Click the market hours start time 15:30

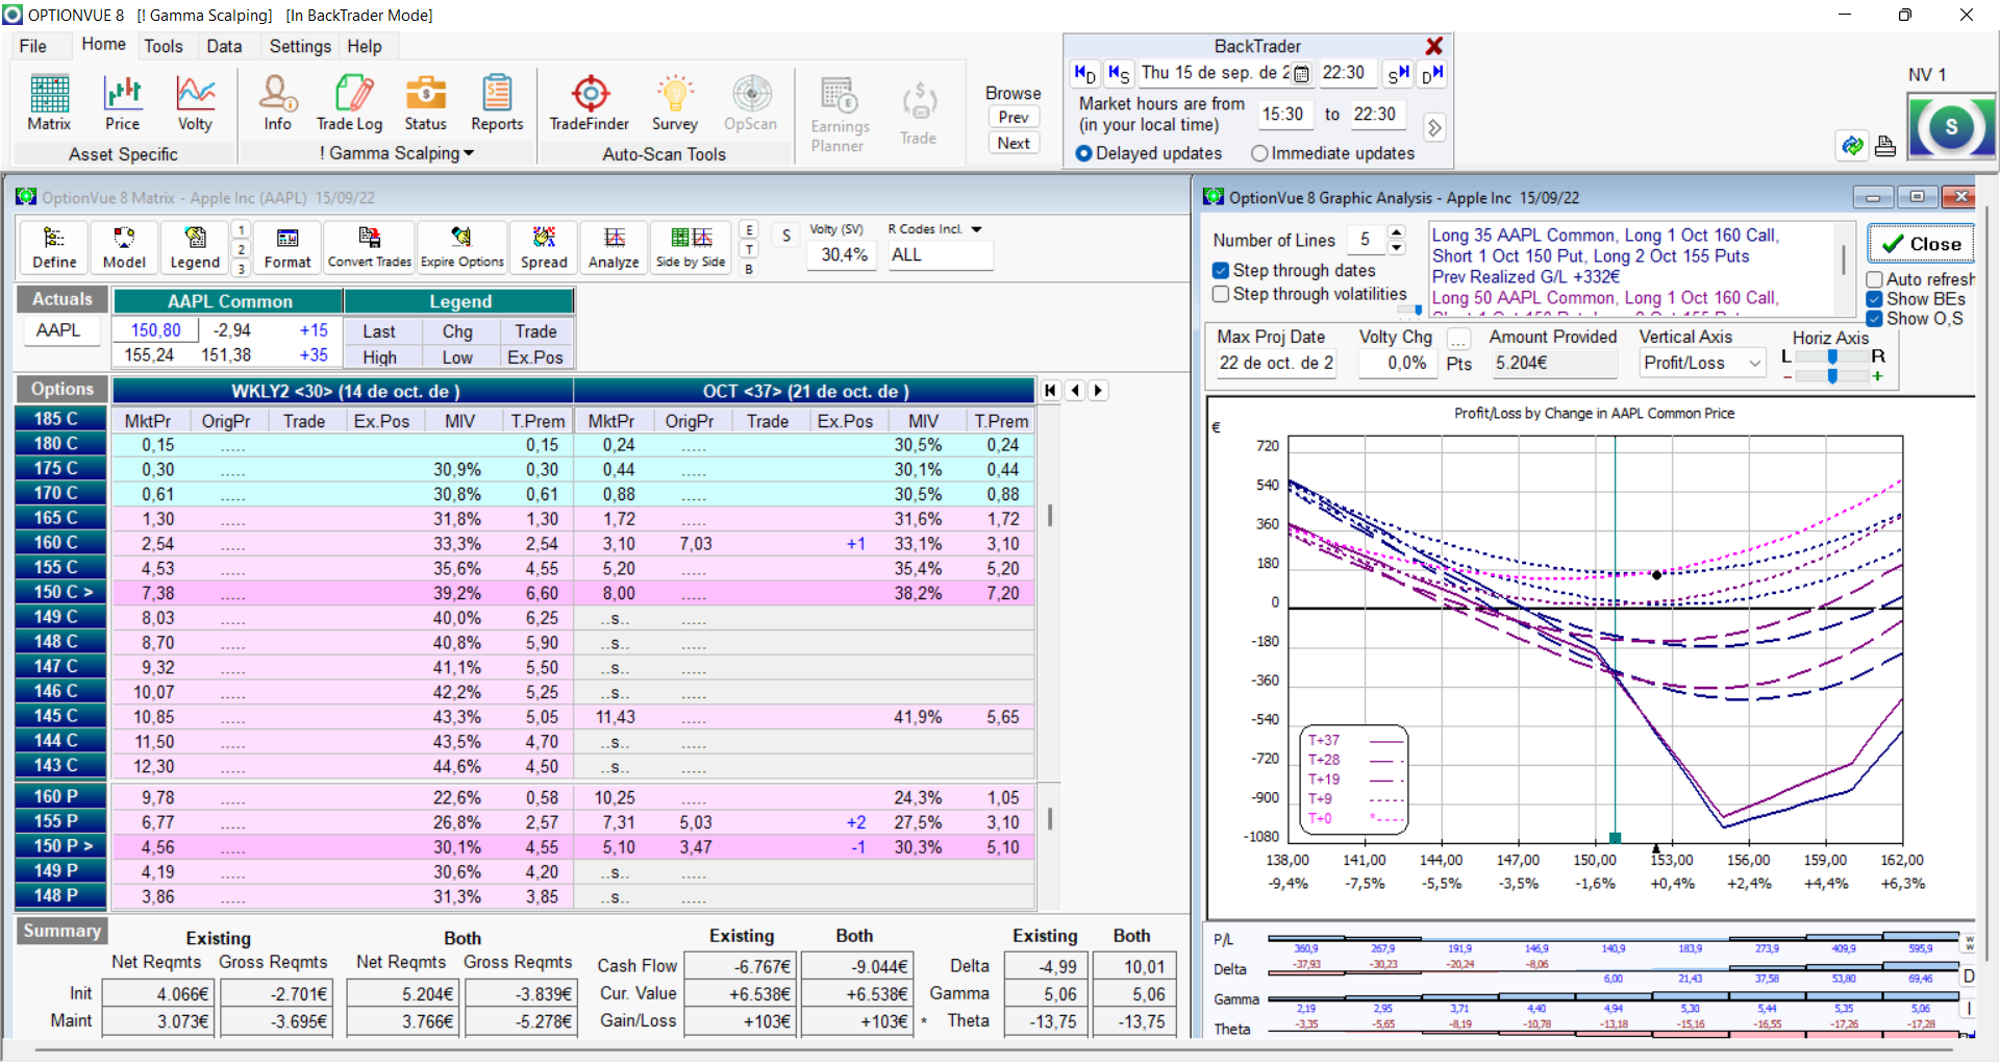pos(1283,114)
